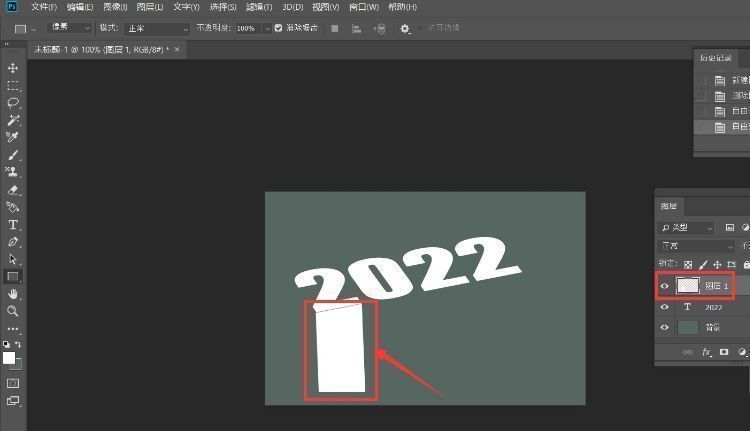This screenshot has width=750, height=431.
Task: Select the Hand tool
Action: point(13,294)
